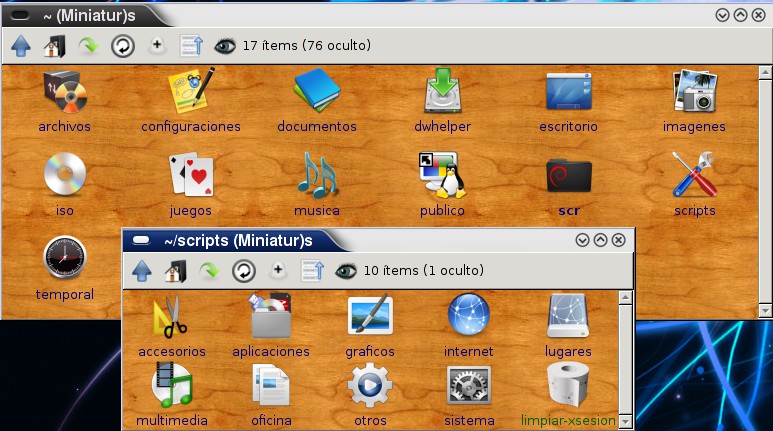Open the otros gear play icon
This screenshot has width=773, height=431.
(x=370, y=385)
